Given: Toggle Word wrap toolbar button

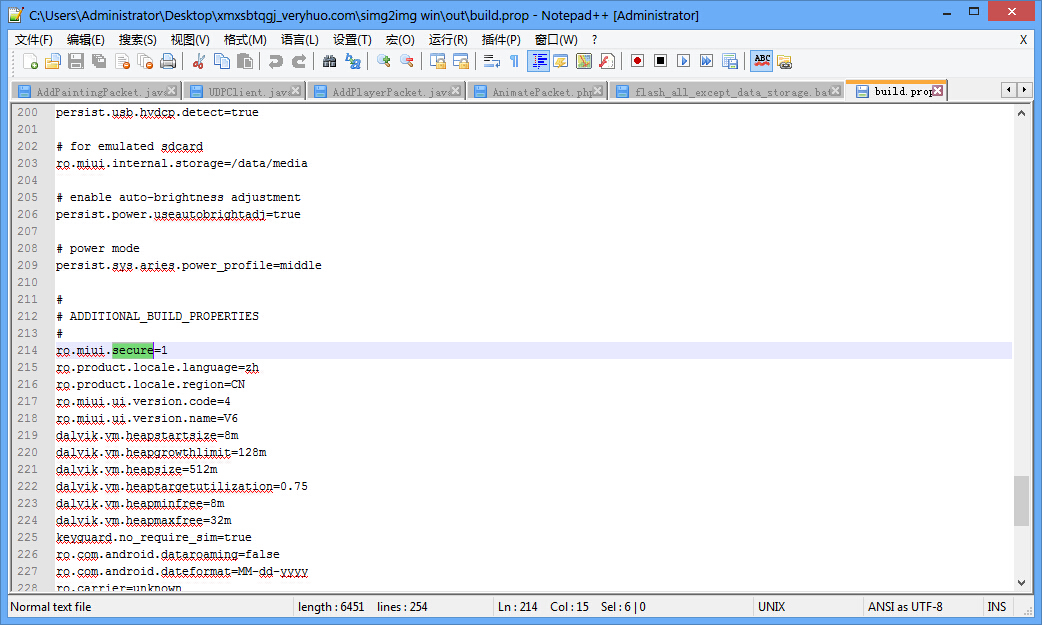Looking at the screenshot, I should (491, 61).
